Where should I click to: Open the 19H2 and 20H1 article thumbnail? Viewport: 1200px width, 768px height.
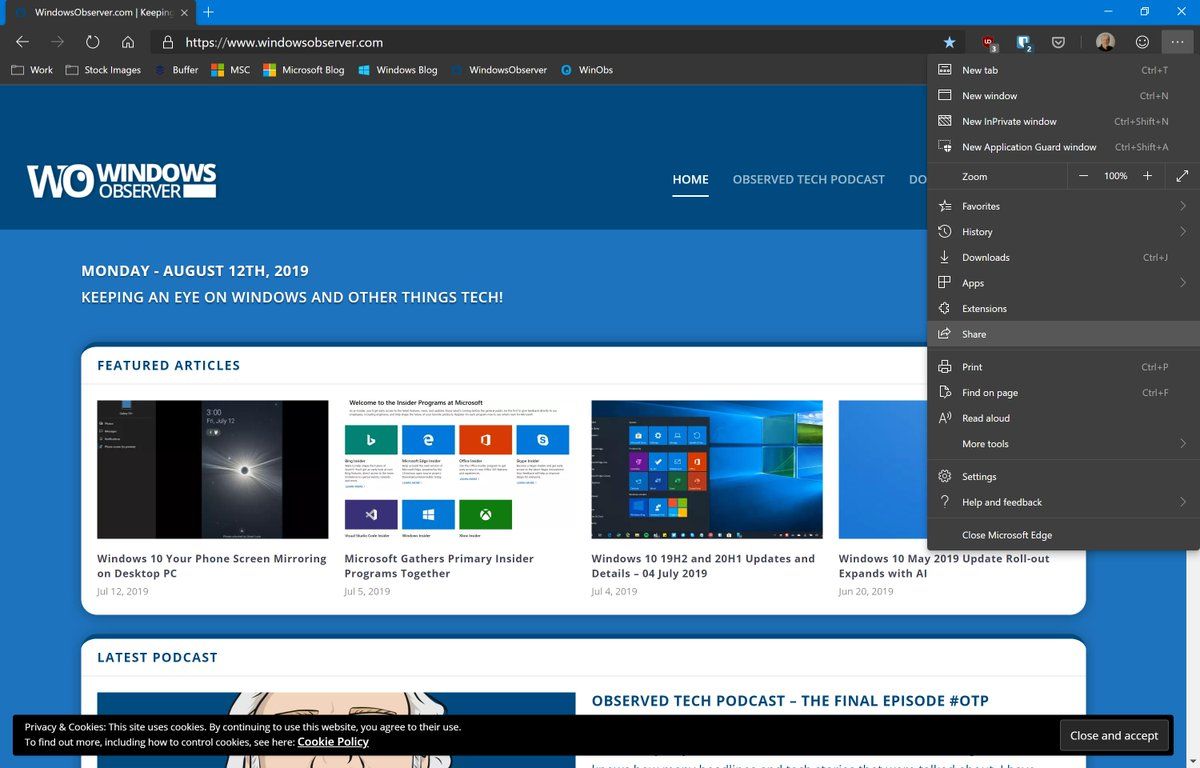(x=707, y=469)
